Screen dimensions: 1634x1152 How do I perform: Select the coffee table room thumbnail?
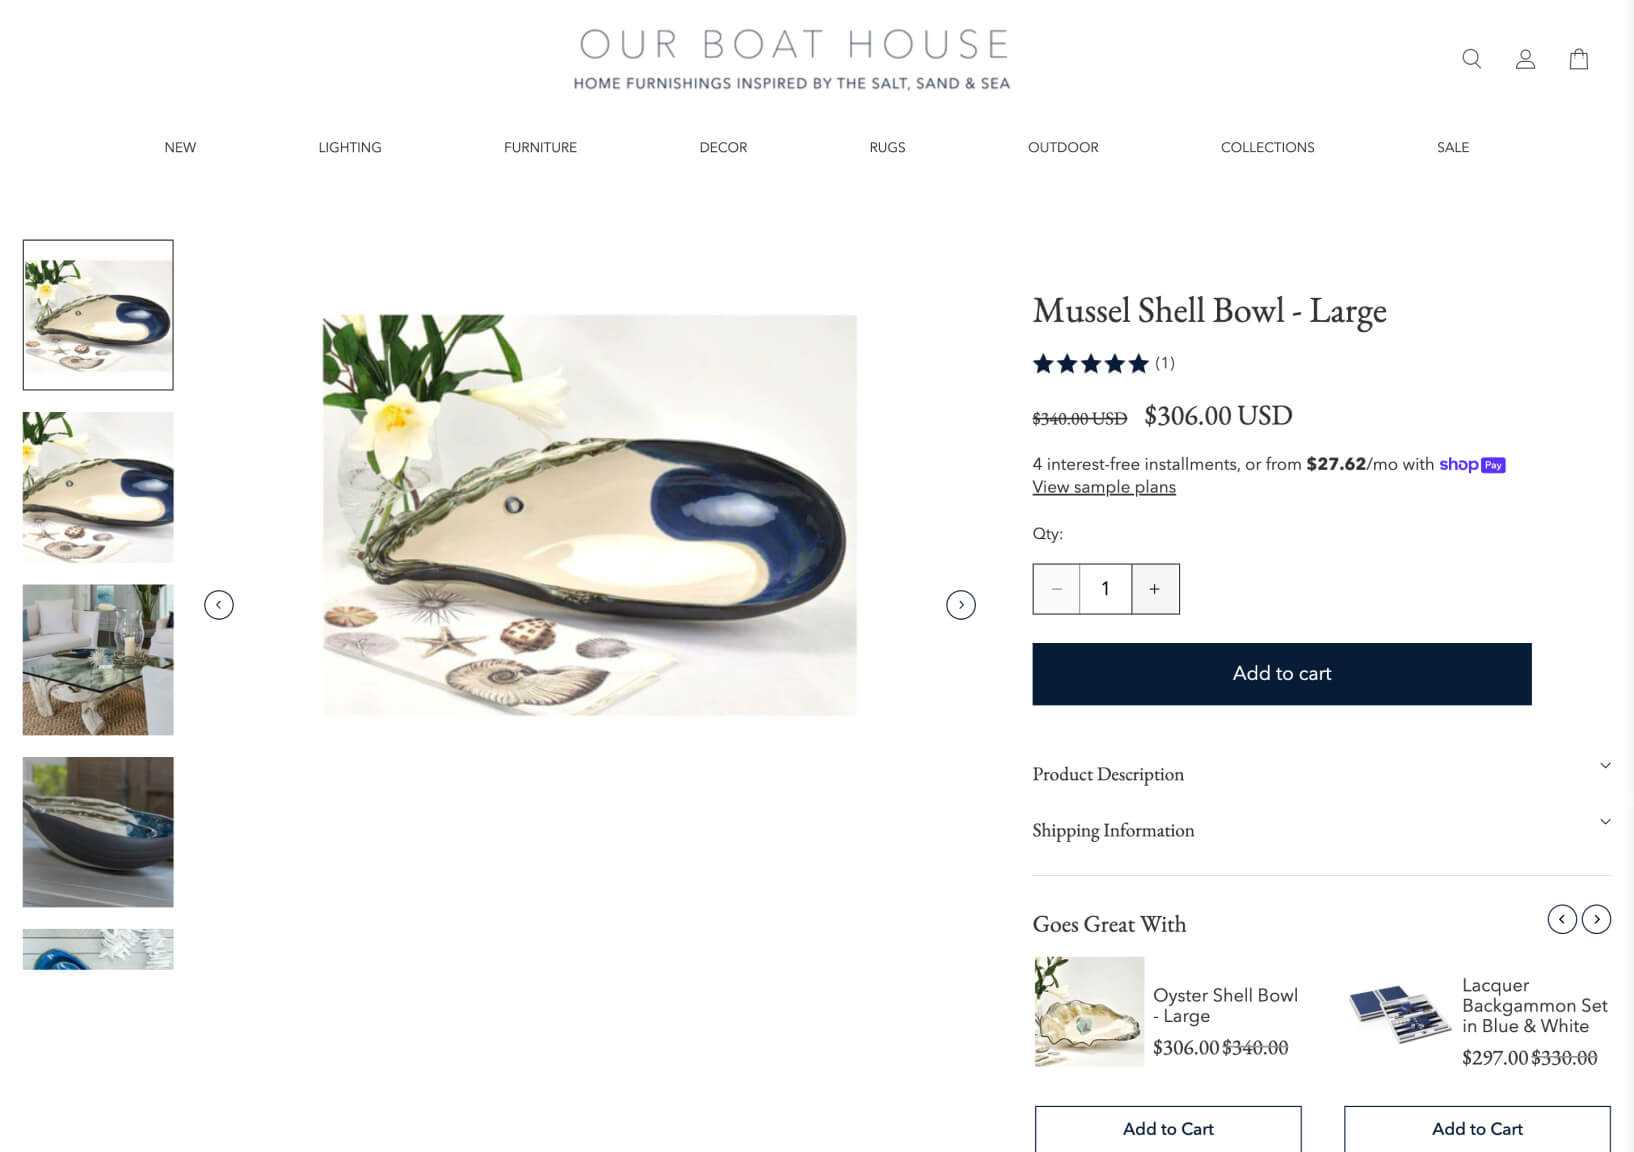[x=98, y=660]
